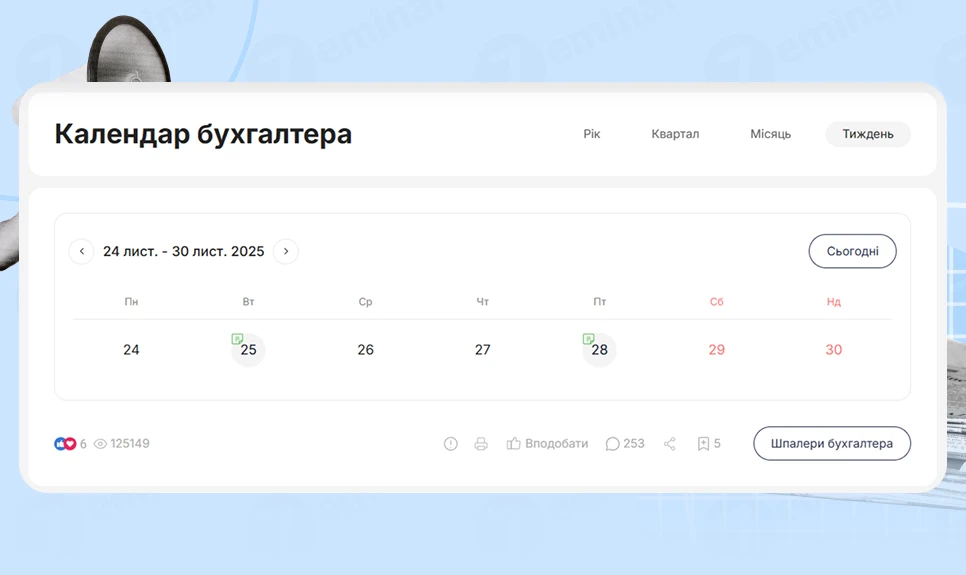Click the Календар бухгалтера heading
The height and width of the screenshot is (575, 966).
pos(203,134)
